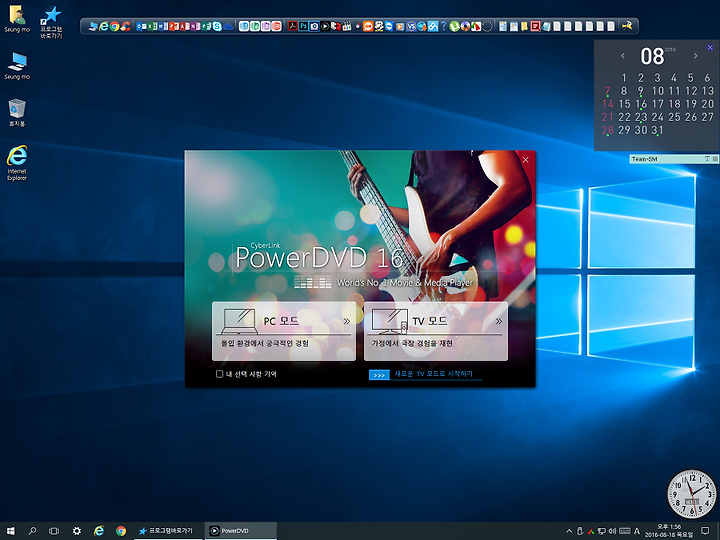Select PC mode button in PowerDVD

(x=284, y=331)
